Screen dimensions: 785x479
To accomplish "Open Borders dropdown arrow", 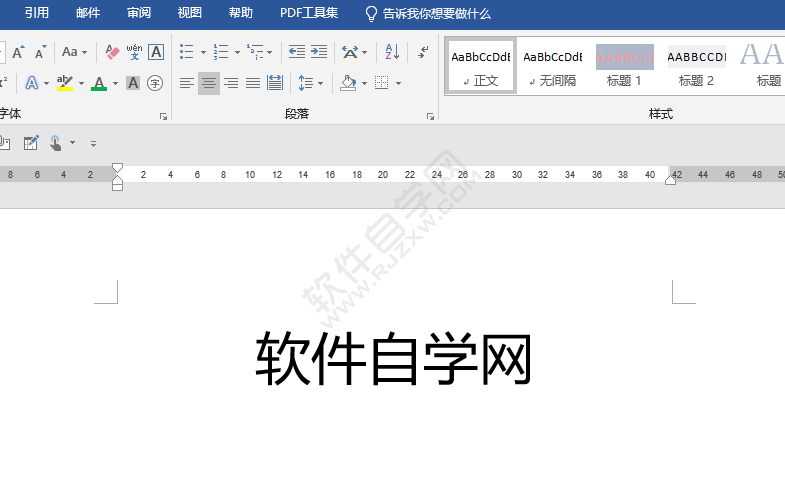I will (399, 83).
